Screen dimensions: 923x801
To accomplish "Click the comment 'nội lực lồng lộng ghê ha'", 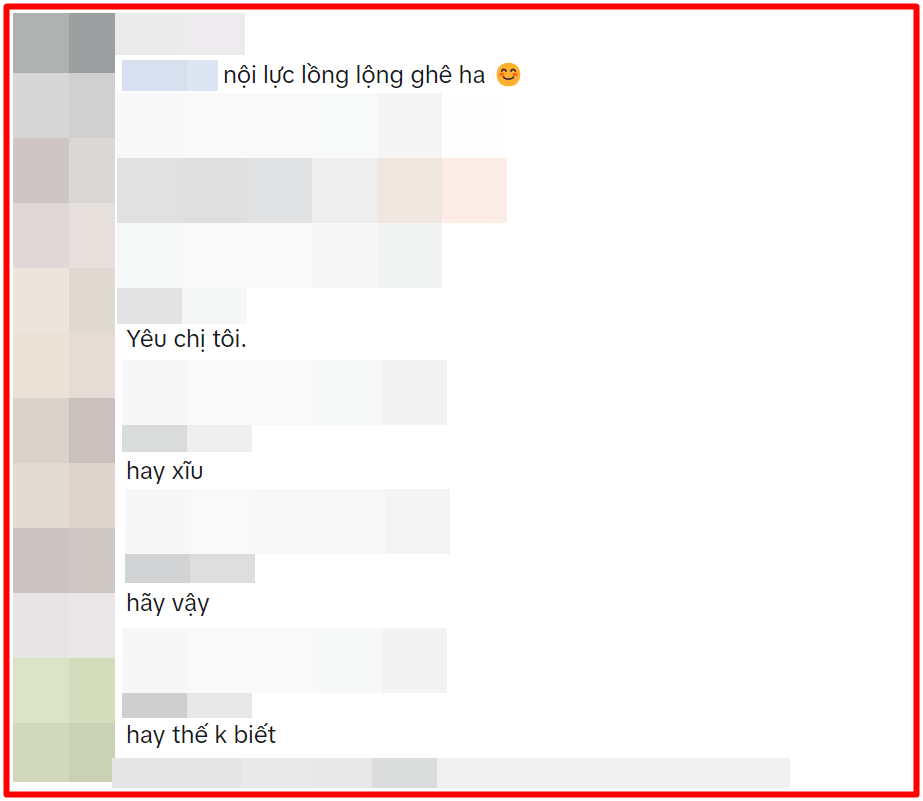I will (x=354, y=75).
